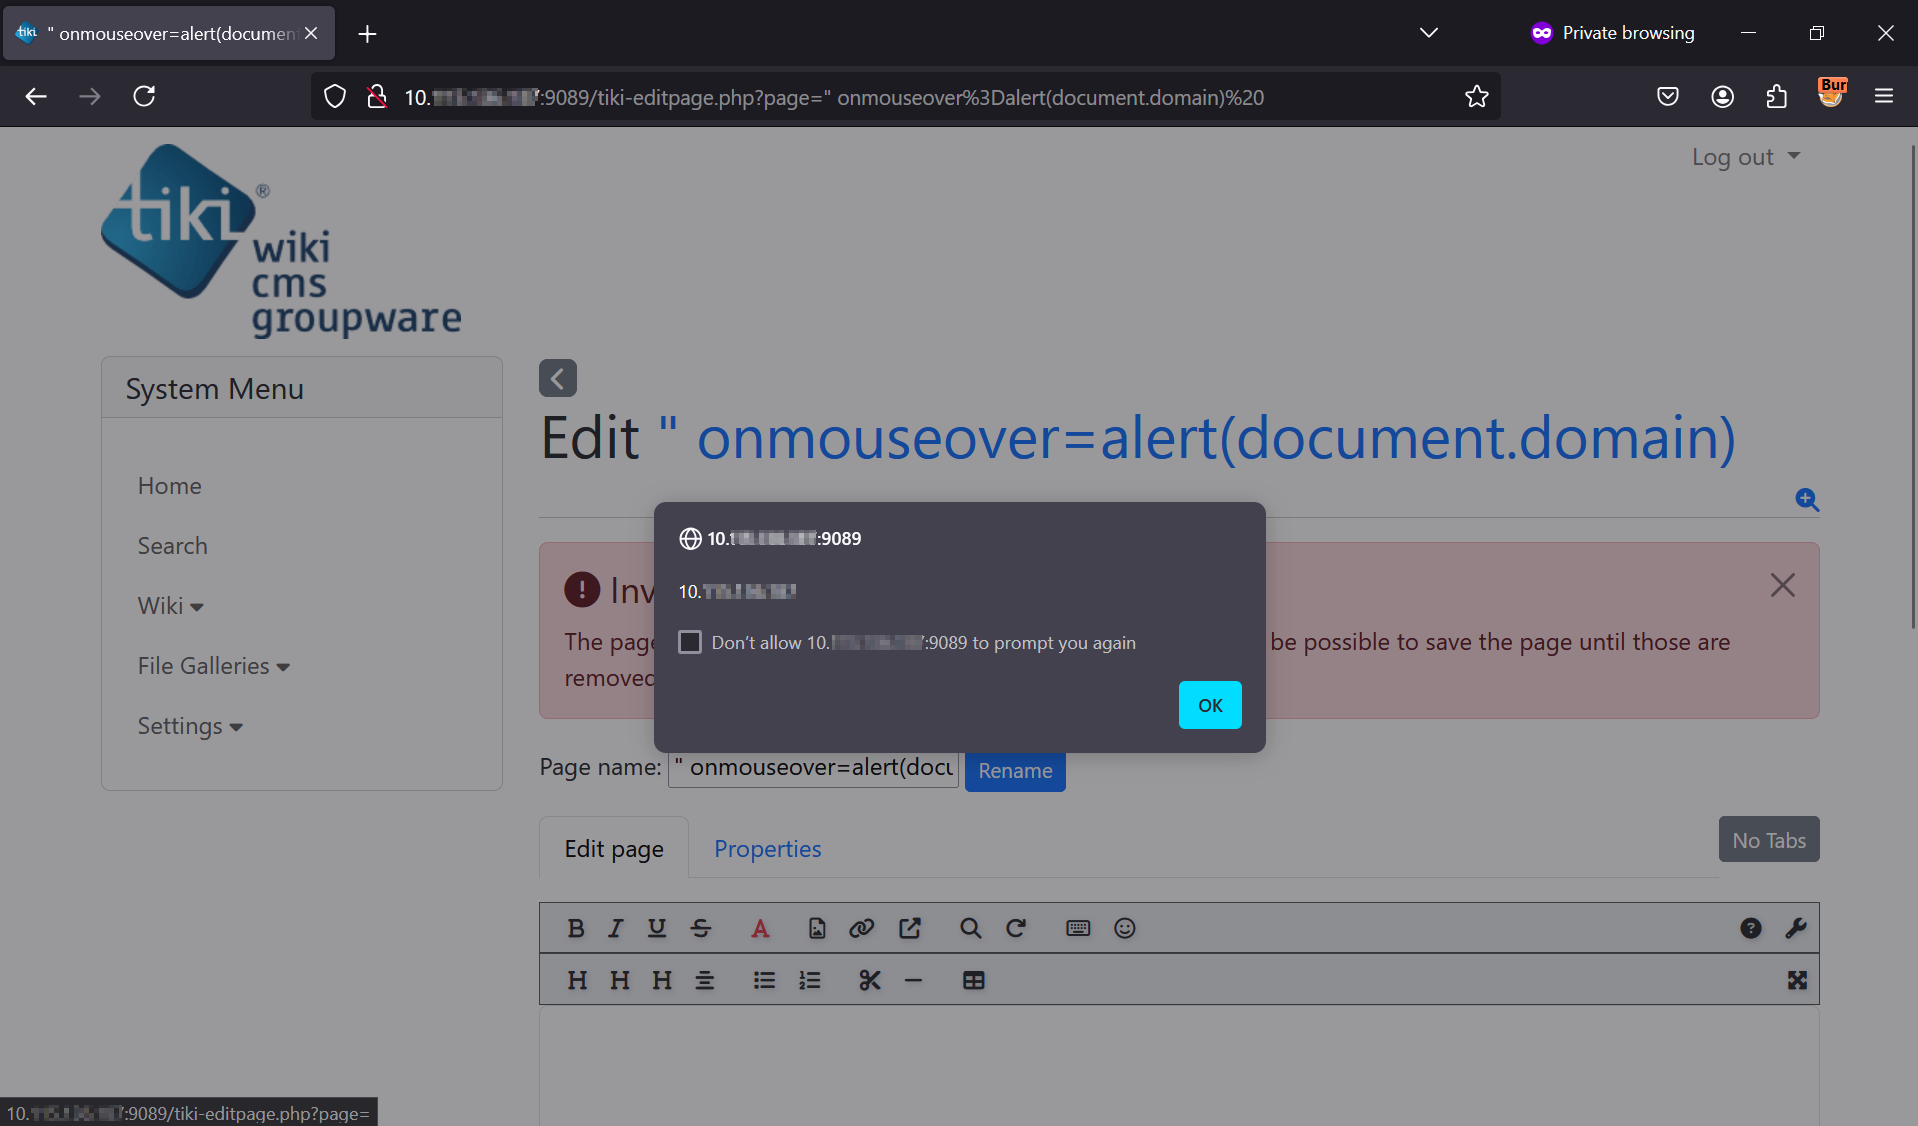Insert numbered list icon
This screenshot has width=1918, height=1126.
(810, 980)
